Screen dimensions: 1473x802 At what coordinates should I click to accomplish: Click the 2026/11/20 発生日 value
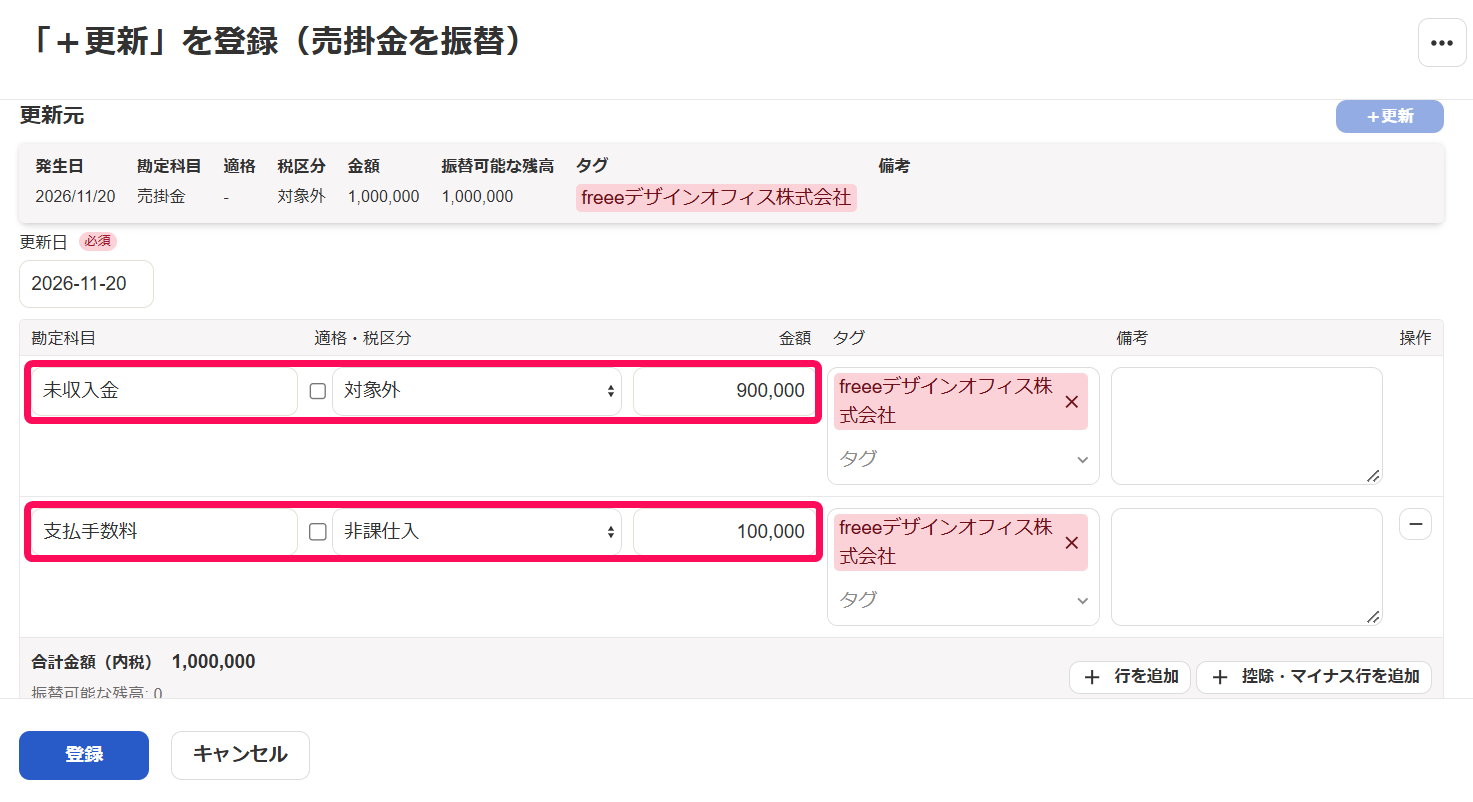75,197
